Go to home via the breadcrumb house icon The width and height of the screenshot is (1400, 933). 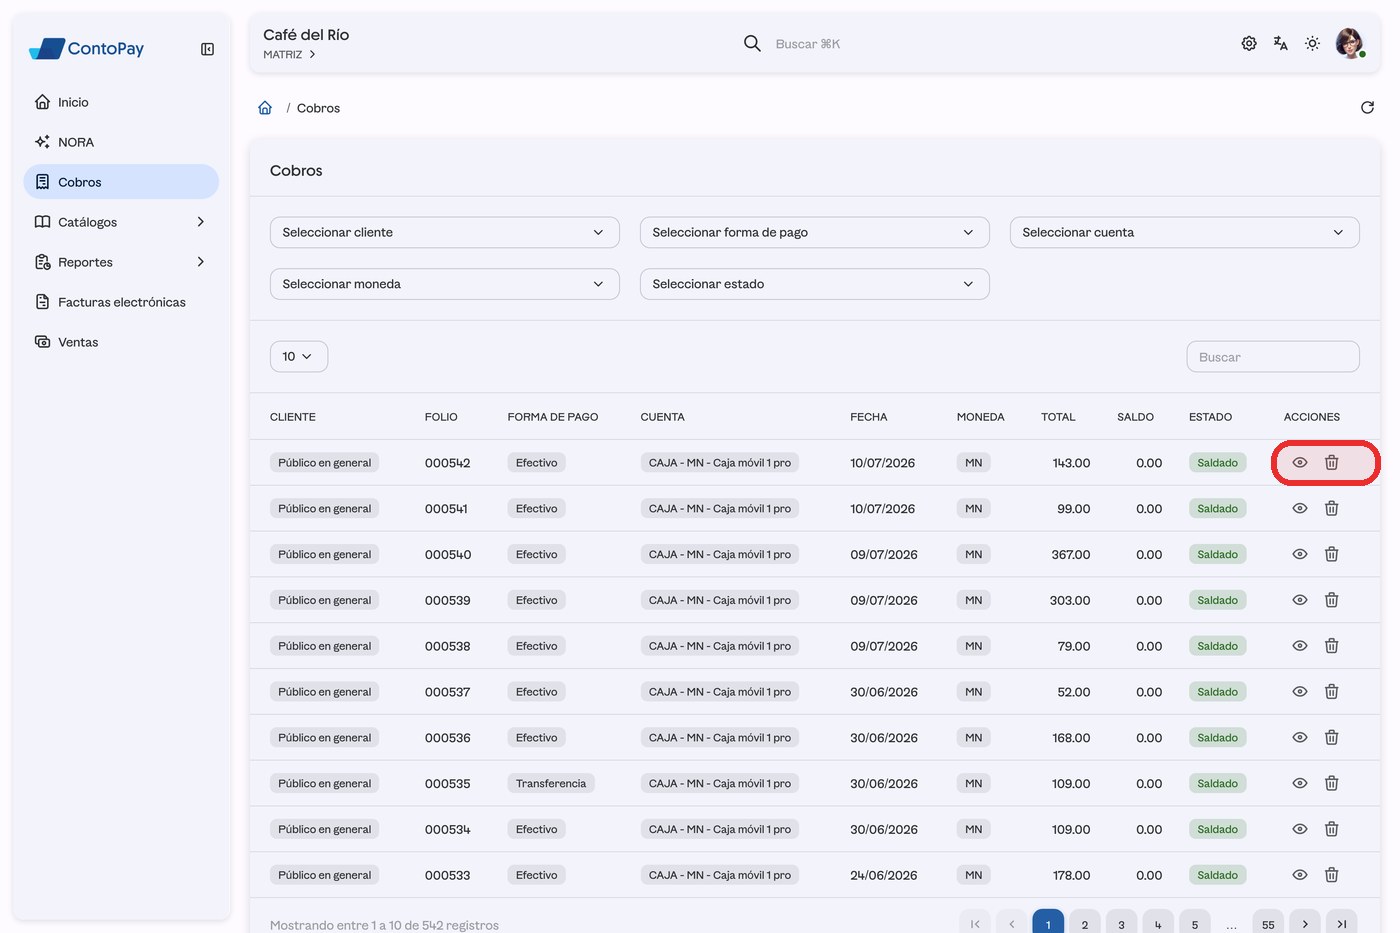265,108
